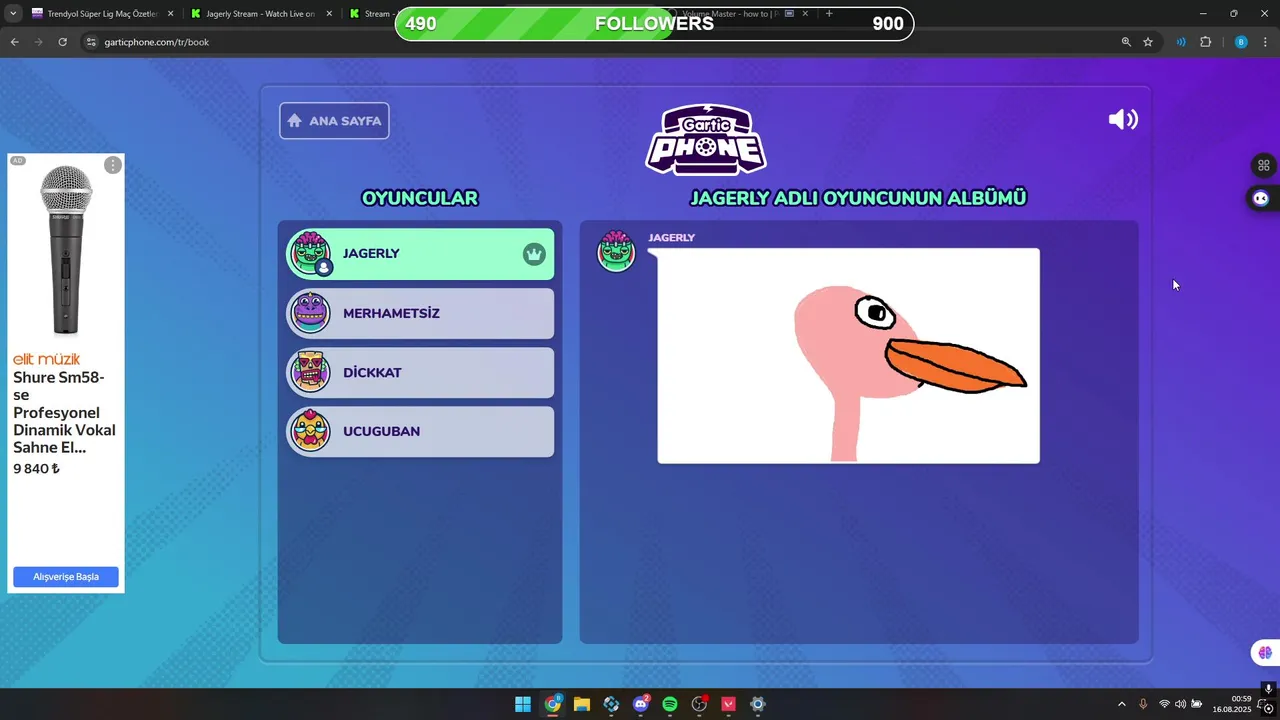Open a new browser tab
The image size is (1280, 720).
coord(829,14)
